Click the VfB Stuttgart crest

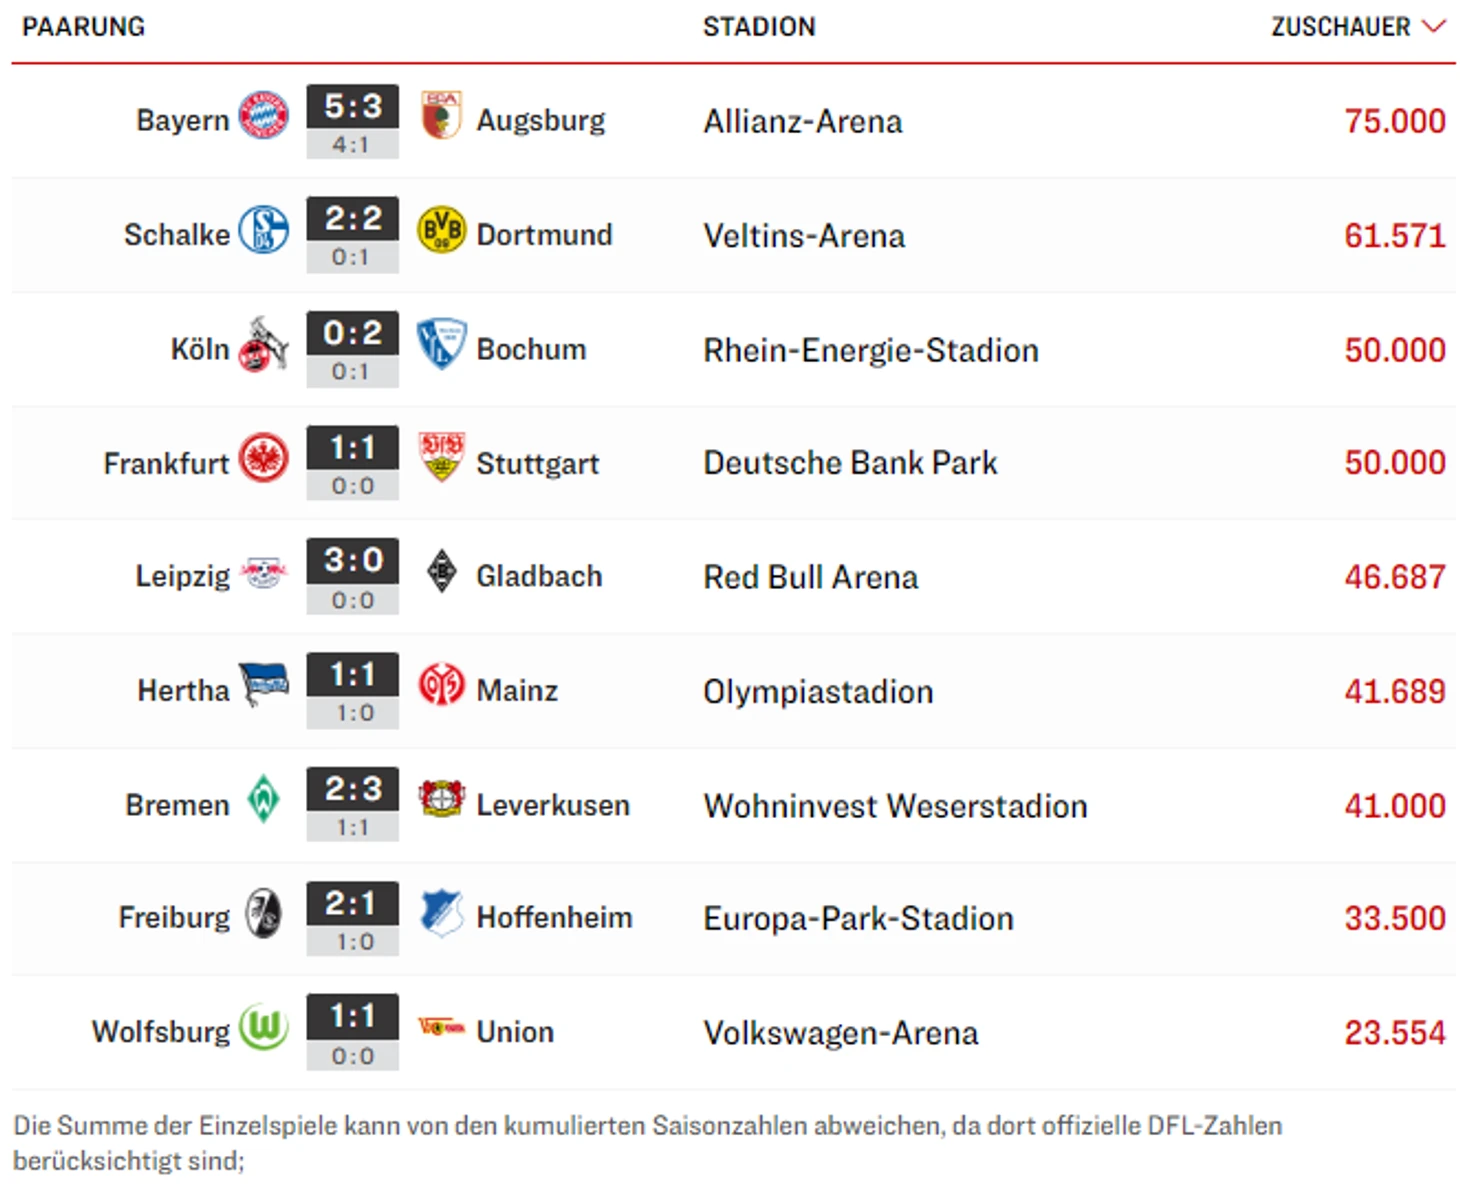tap(441, 458)
